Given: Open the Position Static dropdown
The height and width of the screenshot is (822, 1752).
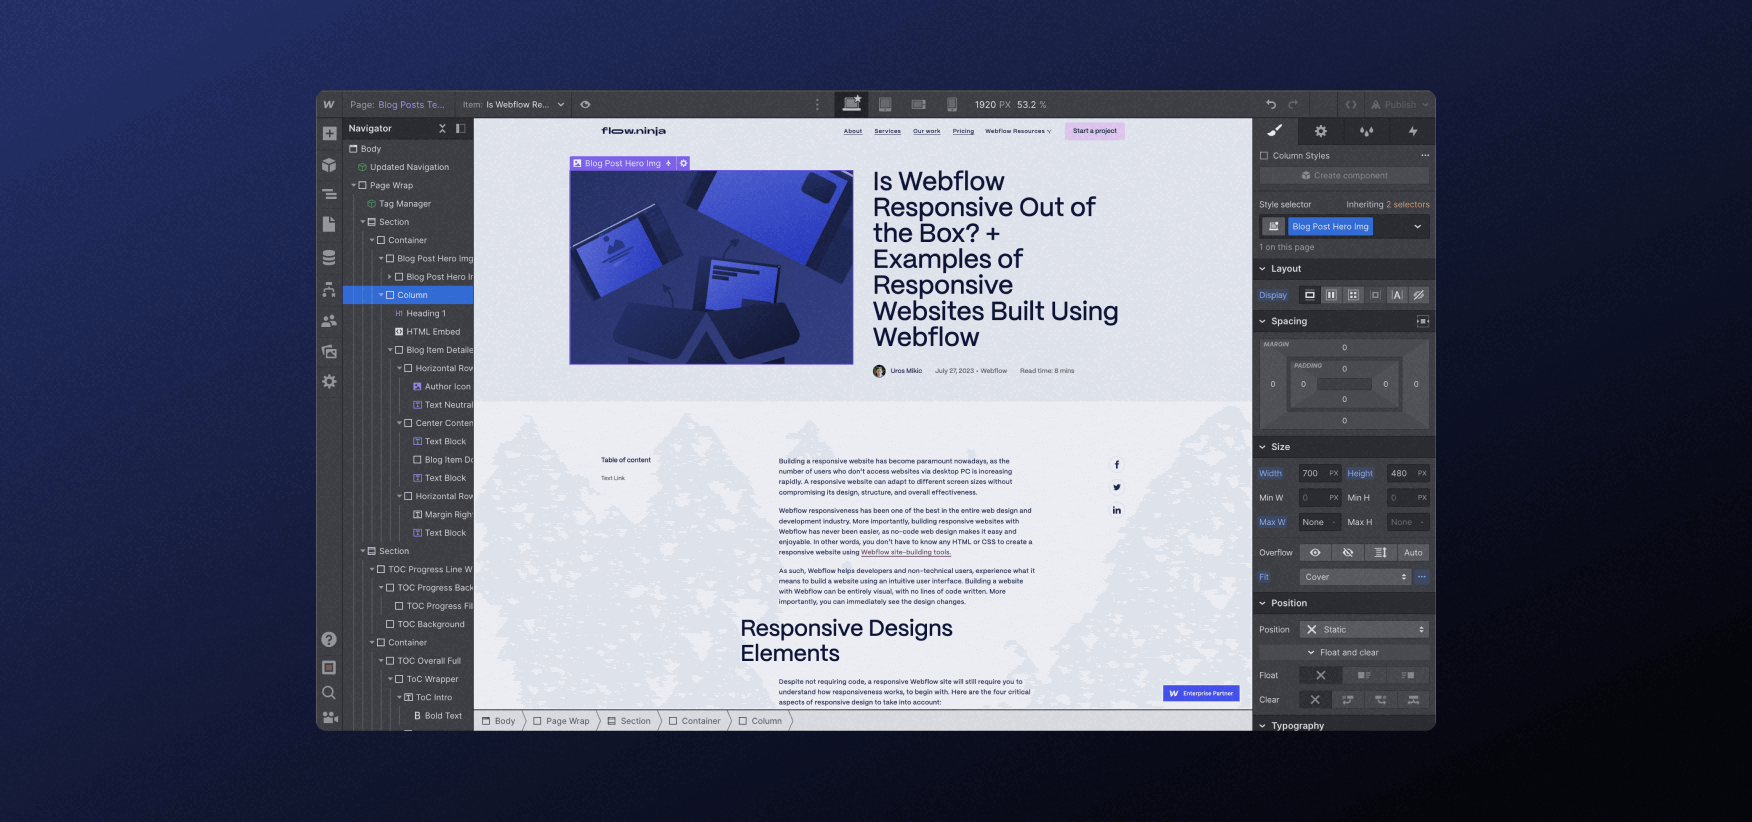Looking at the screenshot, I should point(1364,629).
